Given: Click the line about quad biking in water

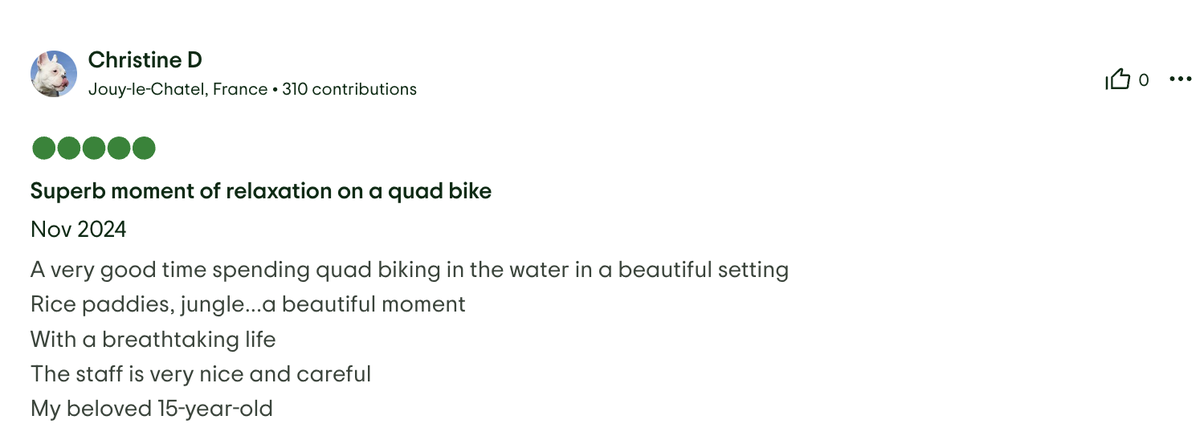Looking at the screenshot, I should tap(410, 270).
